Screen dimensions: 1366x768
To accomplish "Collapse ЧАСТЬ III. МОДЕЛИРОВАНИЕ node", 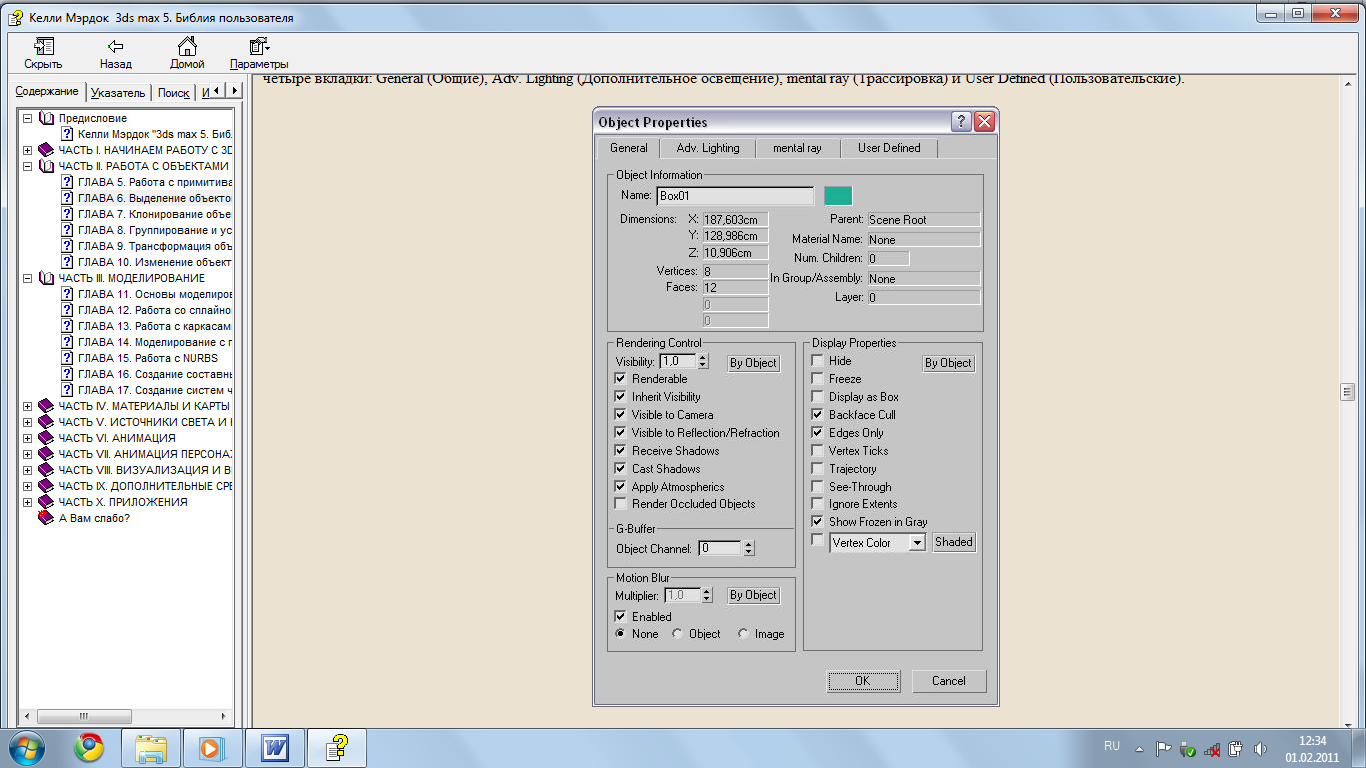I will (28, 278).
